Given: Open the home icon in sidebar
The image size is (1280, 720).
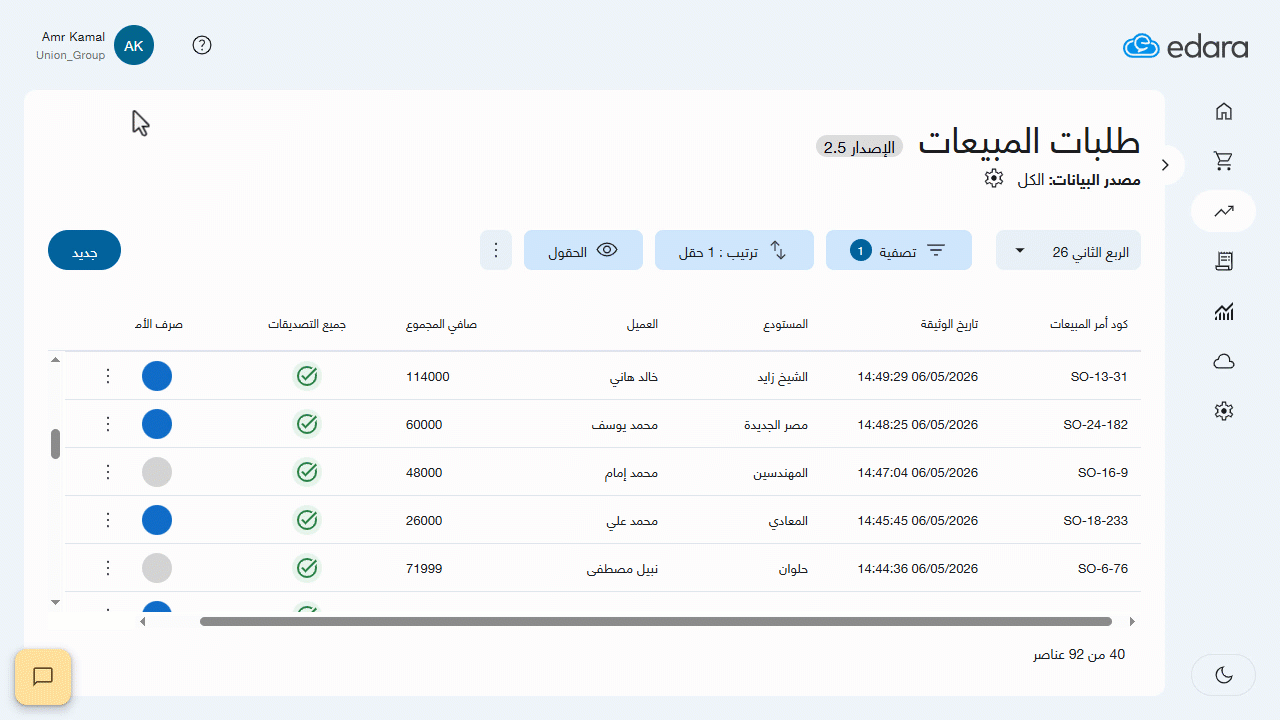Looking at the screenshot, I should [1223, 111].
